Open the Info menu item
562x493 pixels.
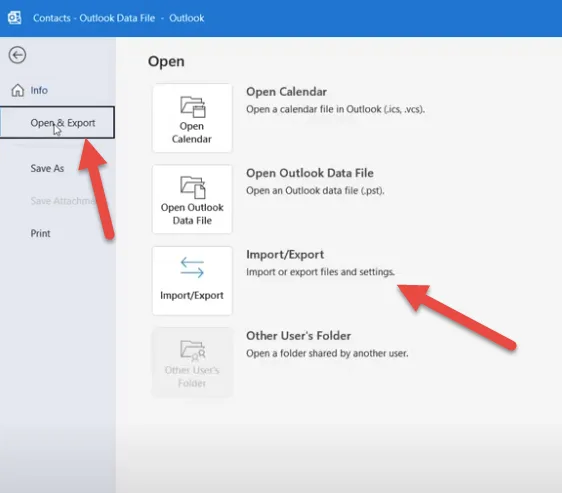pyautogui.click(x=39, y=90)
